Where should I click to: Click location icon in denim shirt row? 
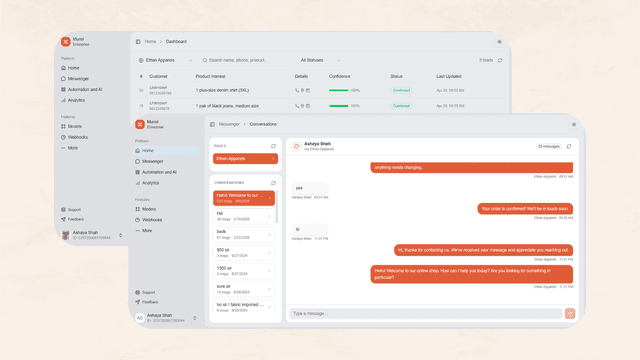click(x=302, y=90)
